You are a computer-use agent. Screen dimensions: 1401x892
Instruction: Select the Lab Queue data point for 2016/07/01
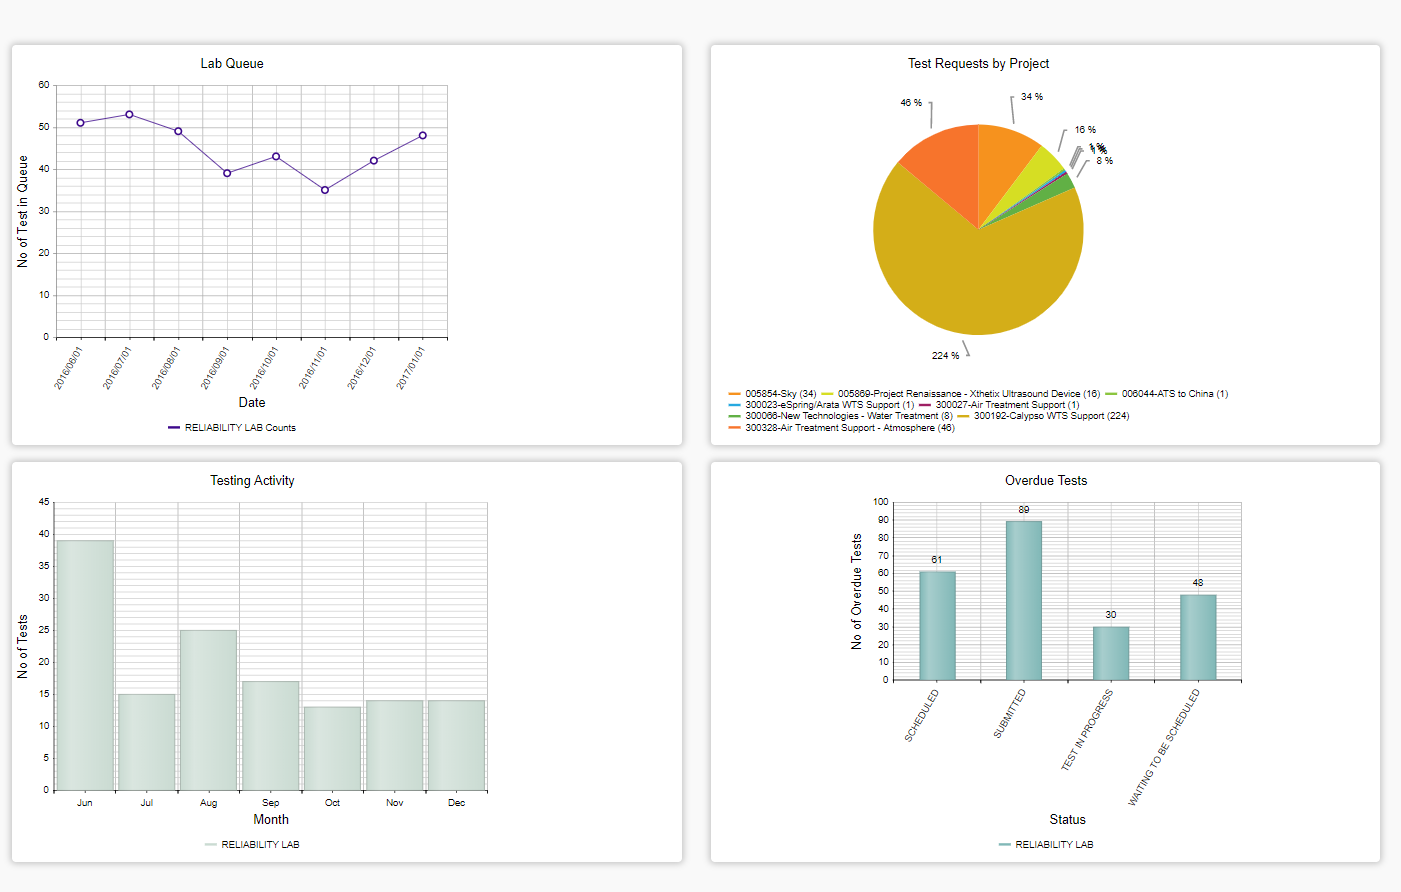coord(129,114)
